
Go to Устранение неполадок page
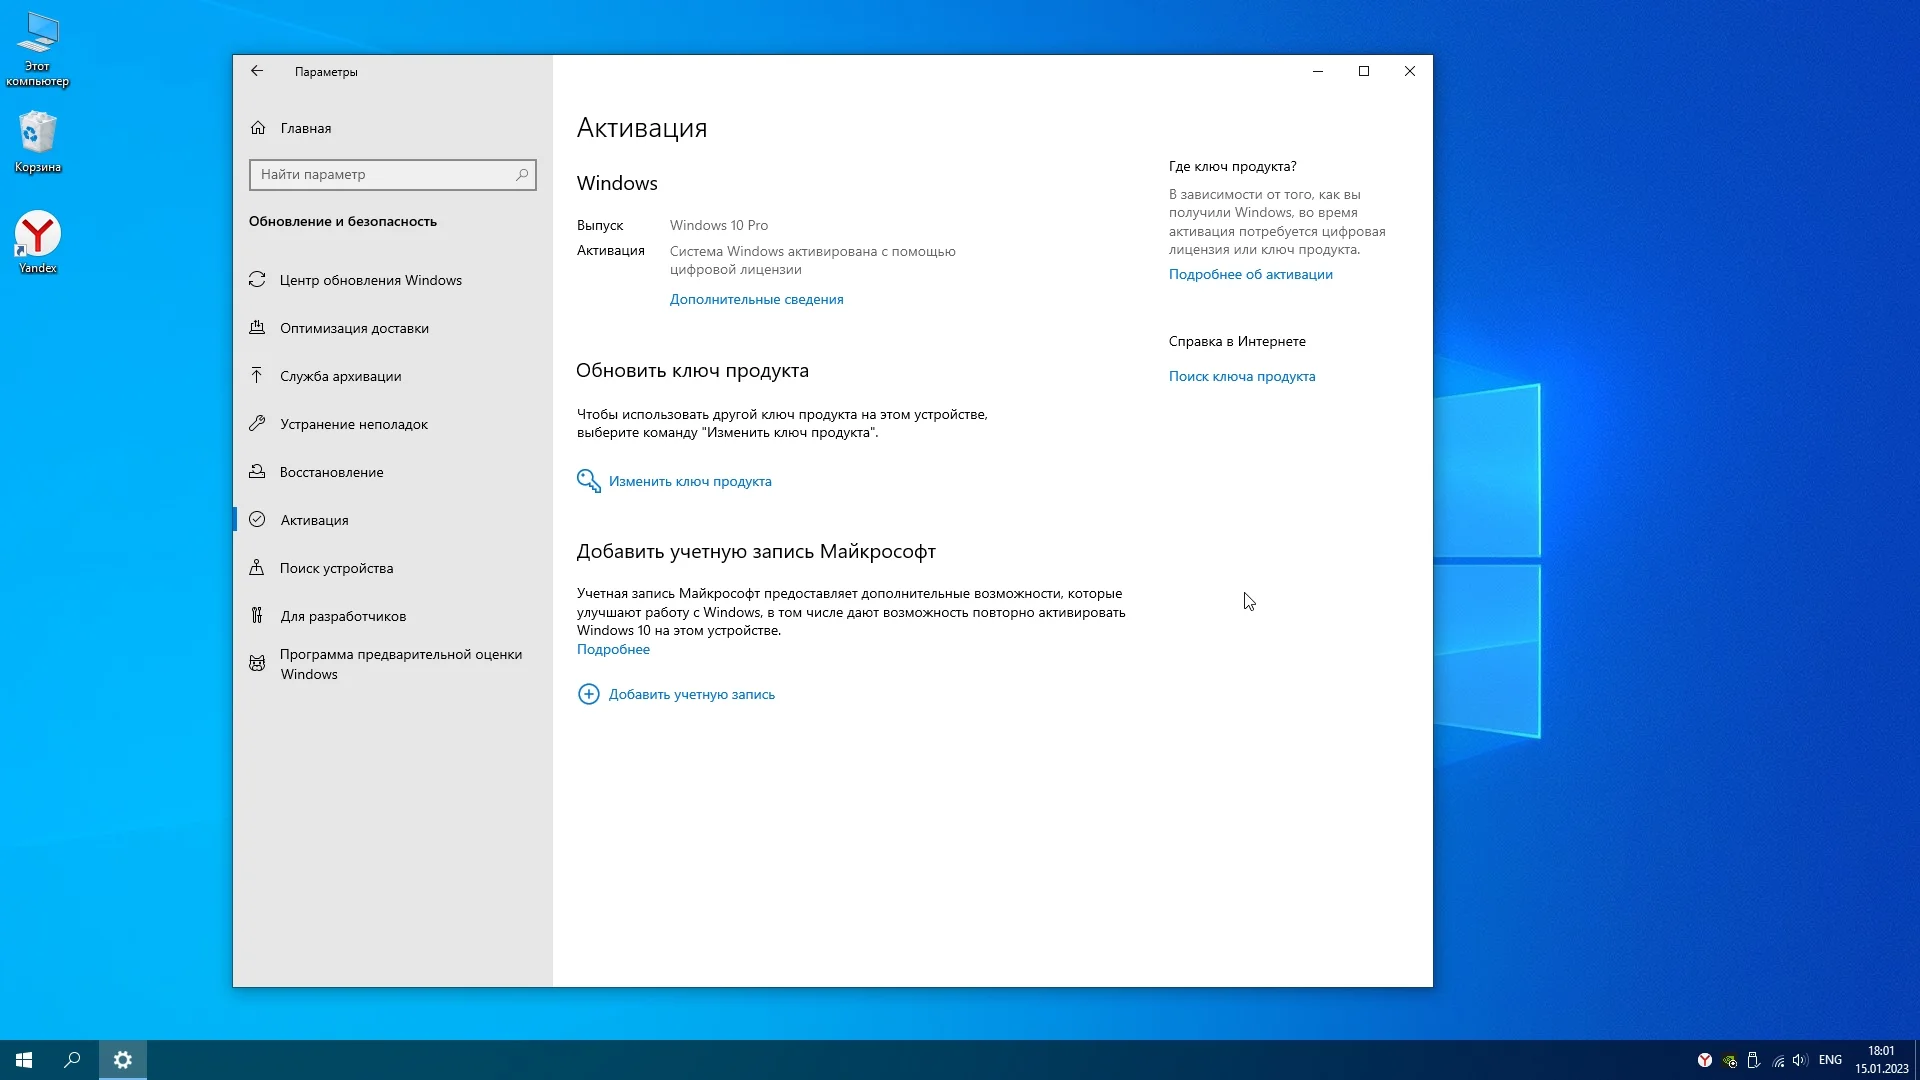[353, 424]
